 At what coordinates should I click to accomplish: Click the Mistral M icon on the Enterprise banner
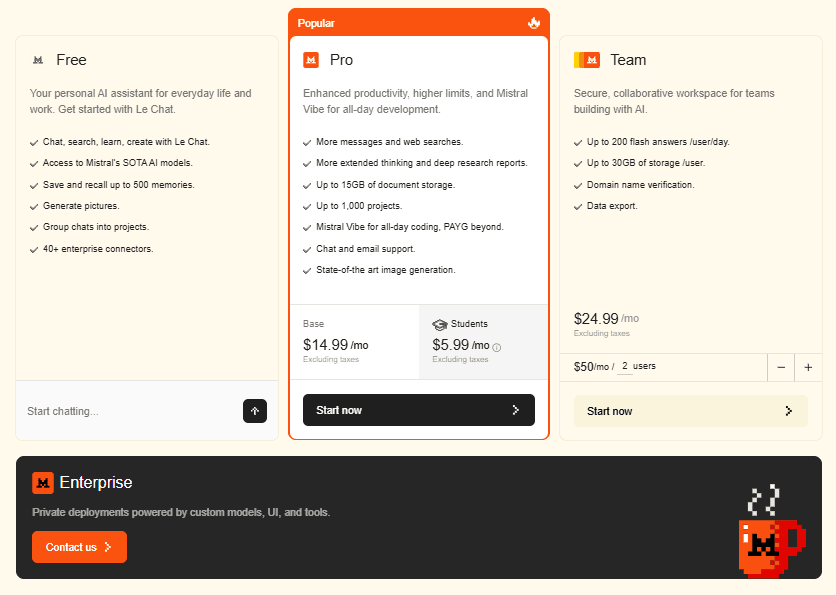click(41, 482)
